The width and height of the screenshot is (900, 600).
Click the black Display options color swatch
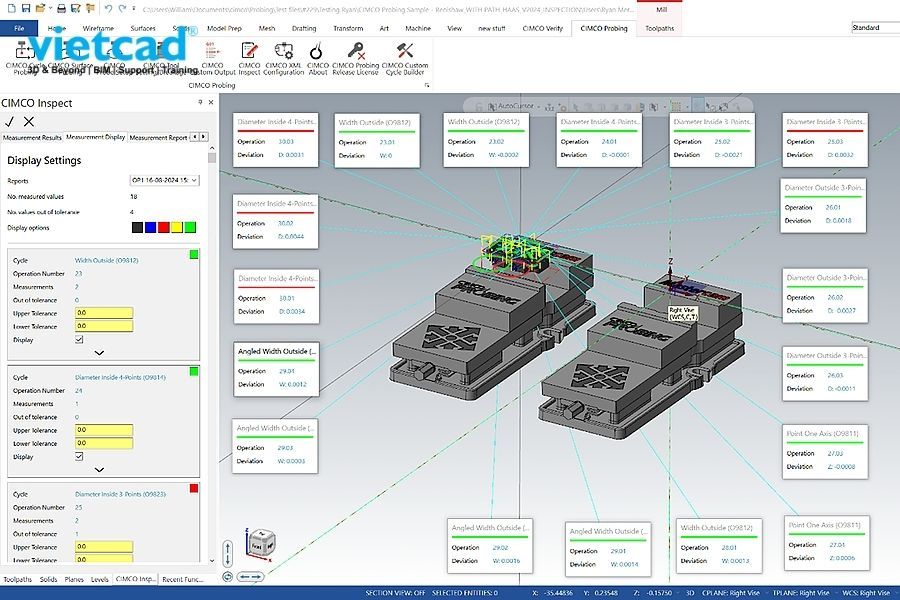click(137, 227)
